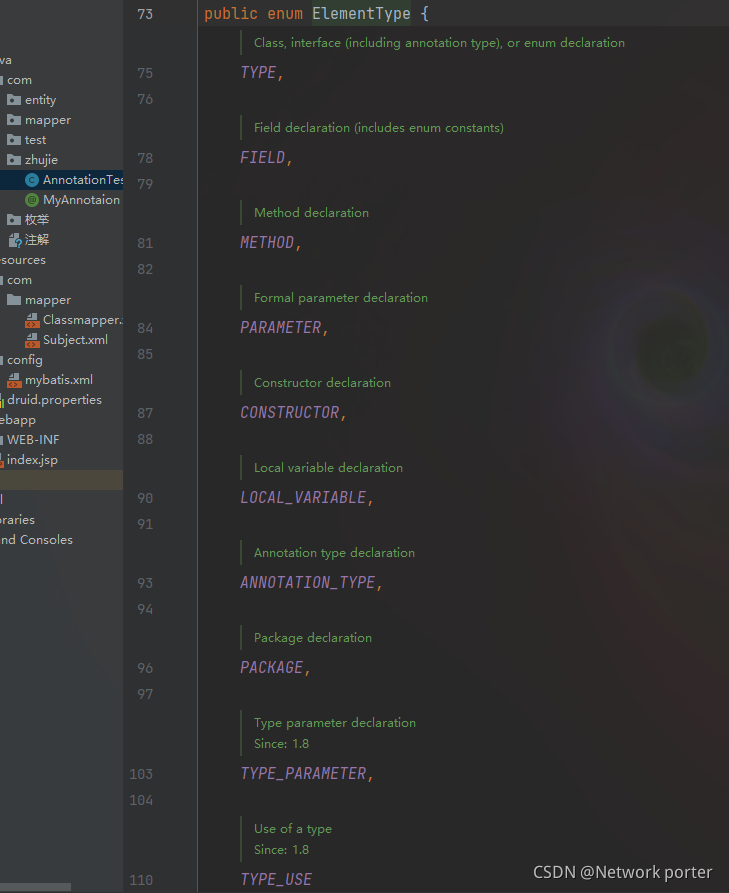Open AnnotationTest in the project tree

(83, 180)
